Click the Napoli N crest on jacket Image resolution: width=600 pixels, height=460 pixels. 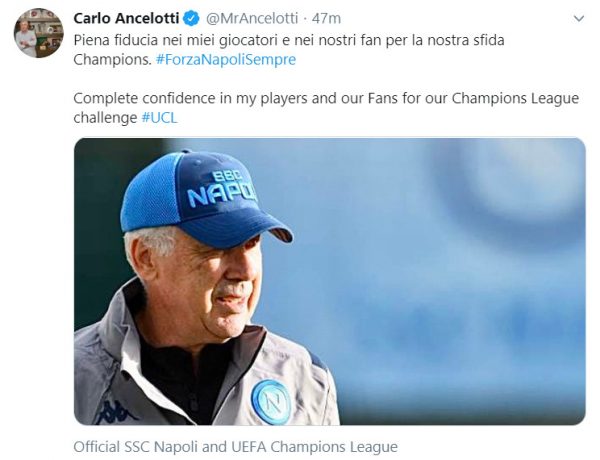coord(271,401)
